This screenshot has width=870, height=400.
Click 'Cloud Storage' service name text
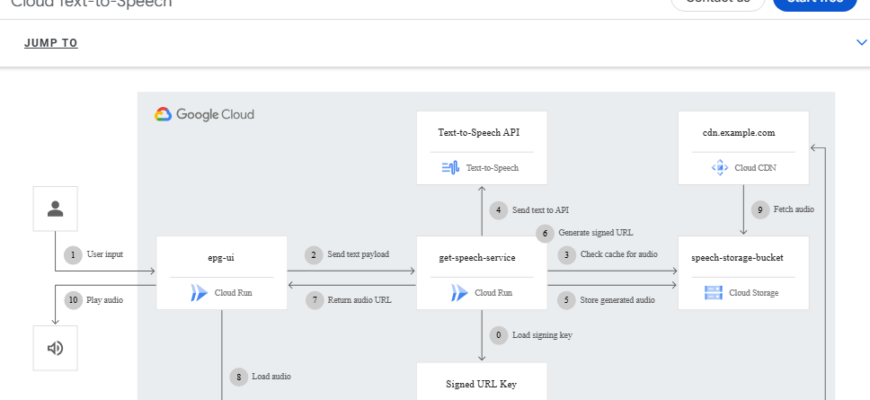(x=753, y=292)
